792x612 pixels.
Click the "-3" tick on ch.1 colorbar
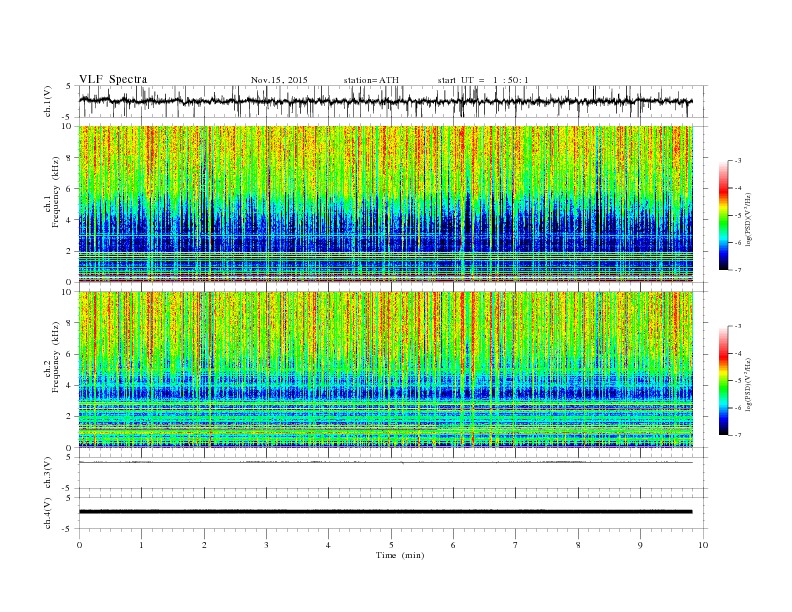737,161
